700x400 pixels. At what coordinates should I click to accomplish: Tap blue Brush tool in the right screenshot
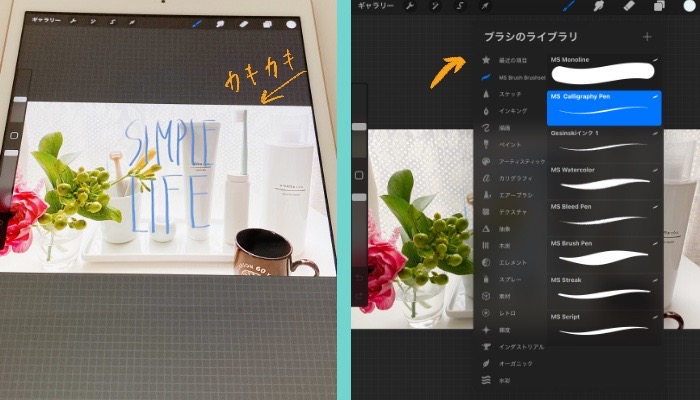(x=569, y=6)
